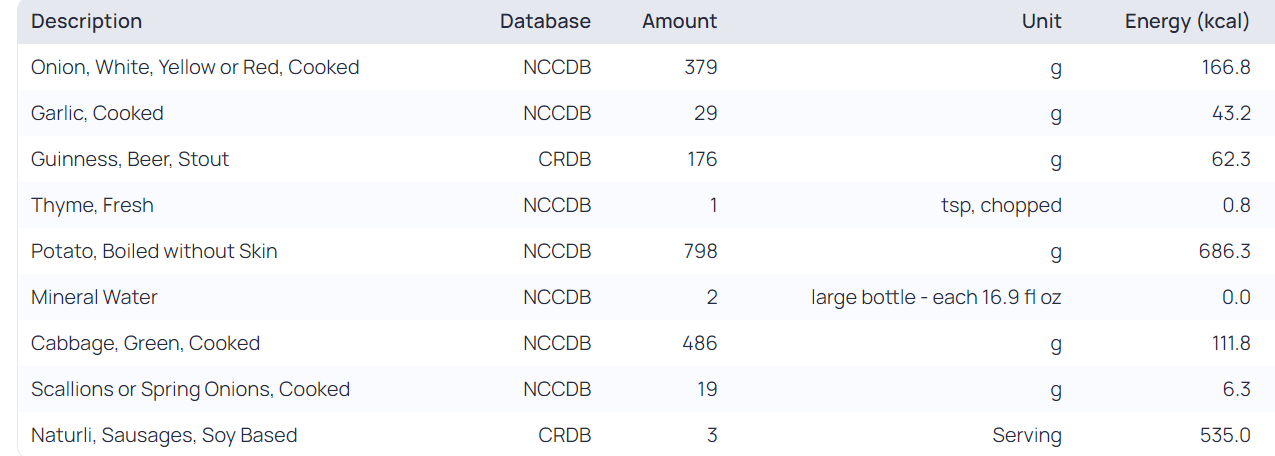Viewport: 1275px width, 456px height.
Task: Select Potato, Boiled without Skin row
Action: coord(154,251)
